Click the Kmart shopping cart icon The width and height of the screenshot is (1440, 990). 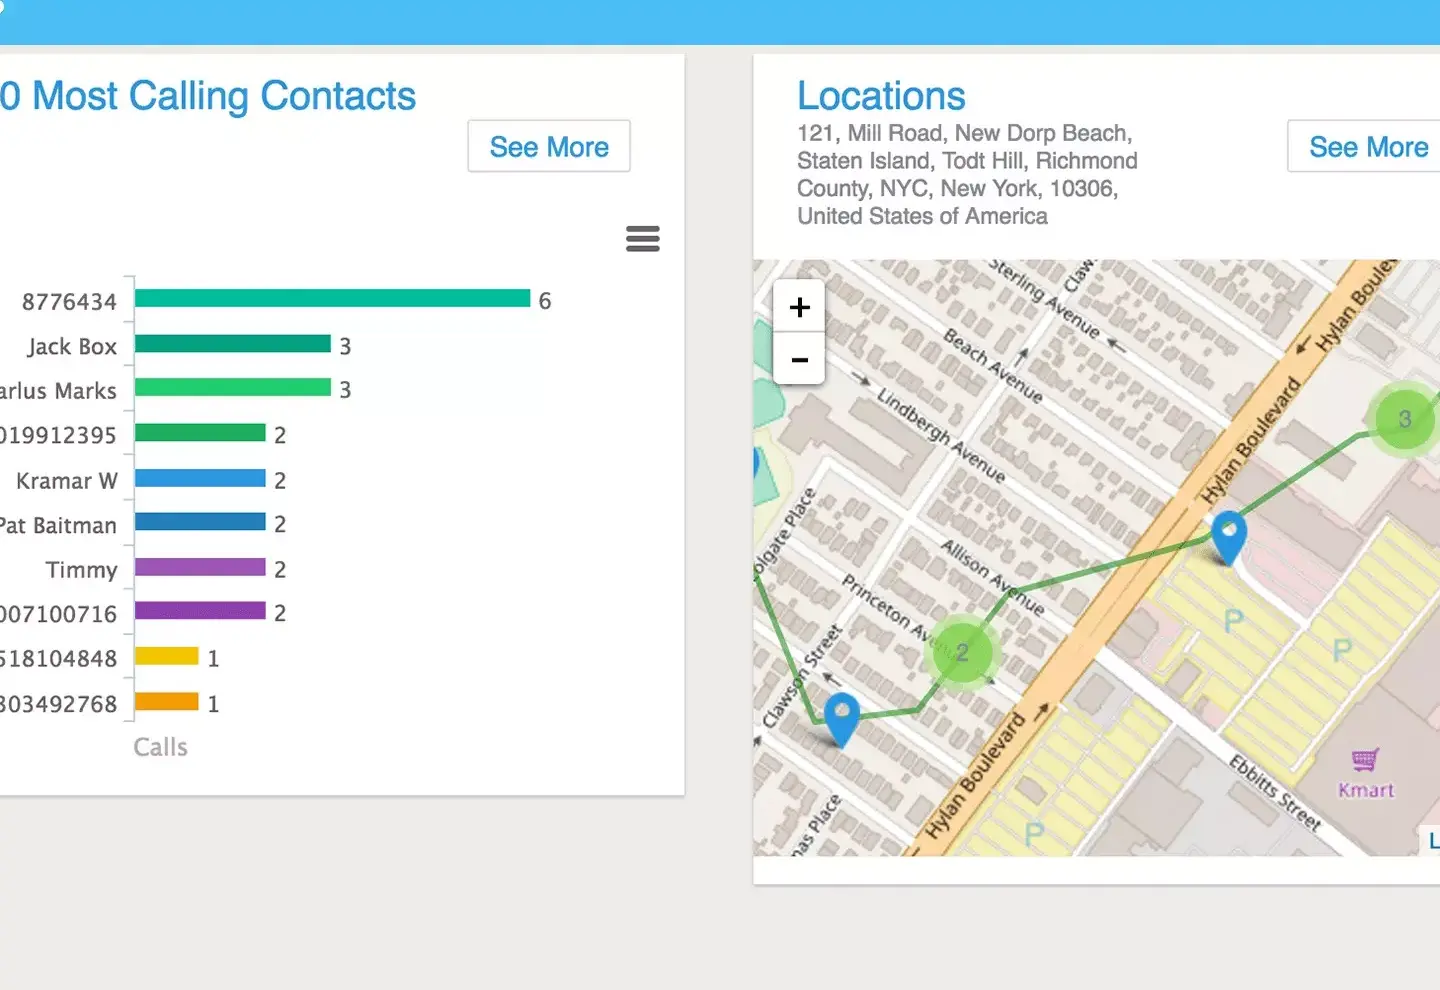click(1365, 761)
